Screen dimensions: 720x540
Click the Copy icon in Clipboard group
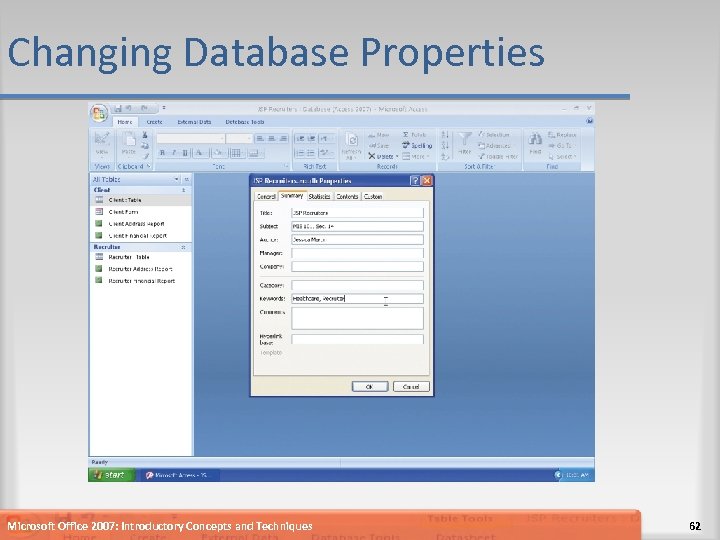pyautogui.click(x=145, y=146)
